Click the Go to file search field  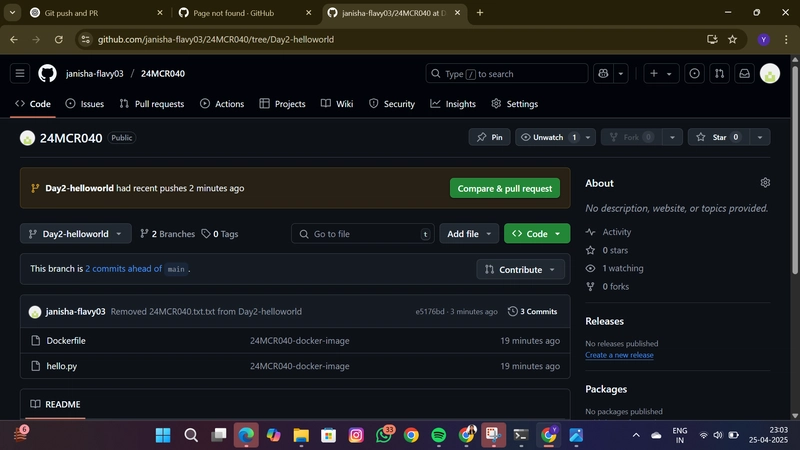(363, 234)
